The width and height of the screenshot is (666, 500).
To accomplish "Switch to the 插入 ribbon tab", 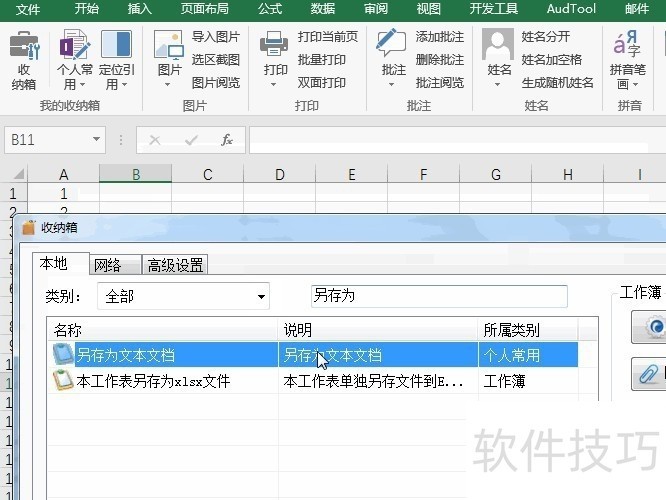I will click(x=140, y=9).
